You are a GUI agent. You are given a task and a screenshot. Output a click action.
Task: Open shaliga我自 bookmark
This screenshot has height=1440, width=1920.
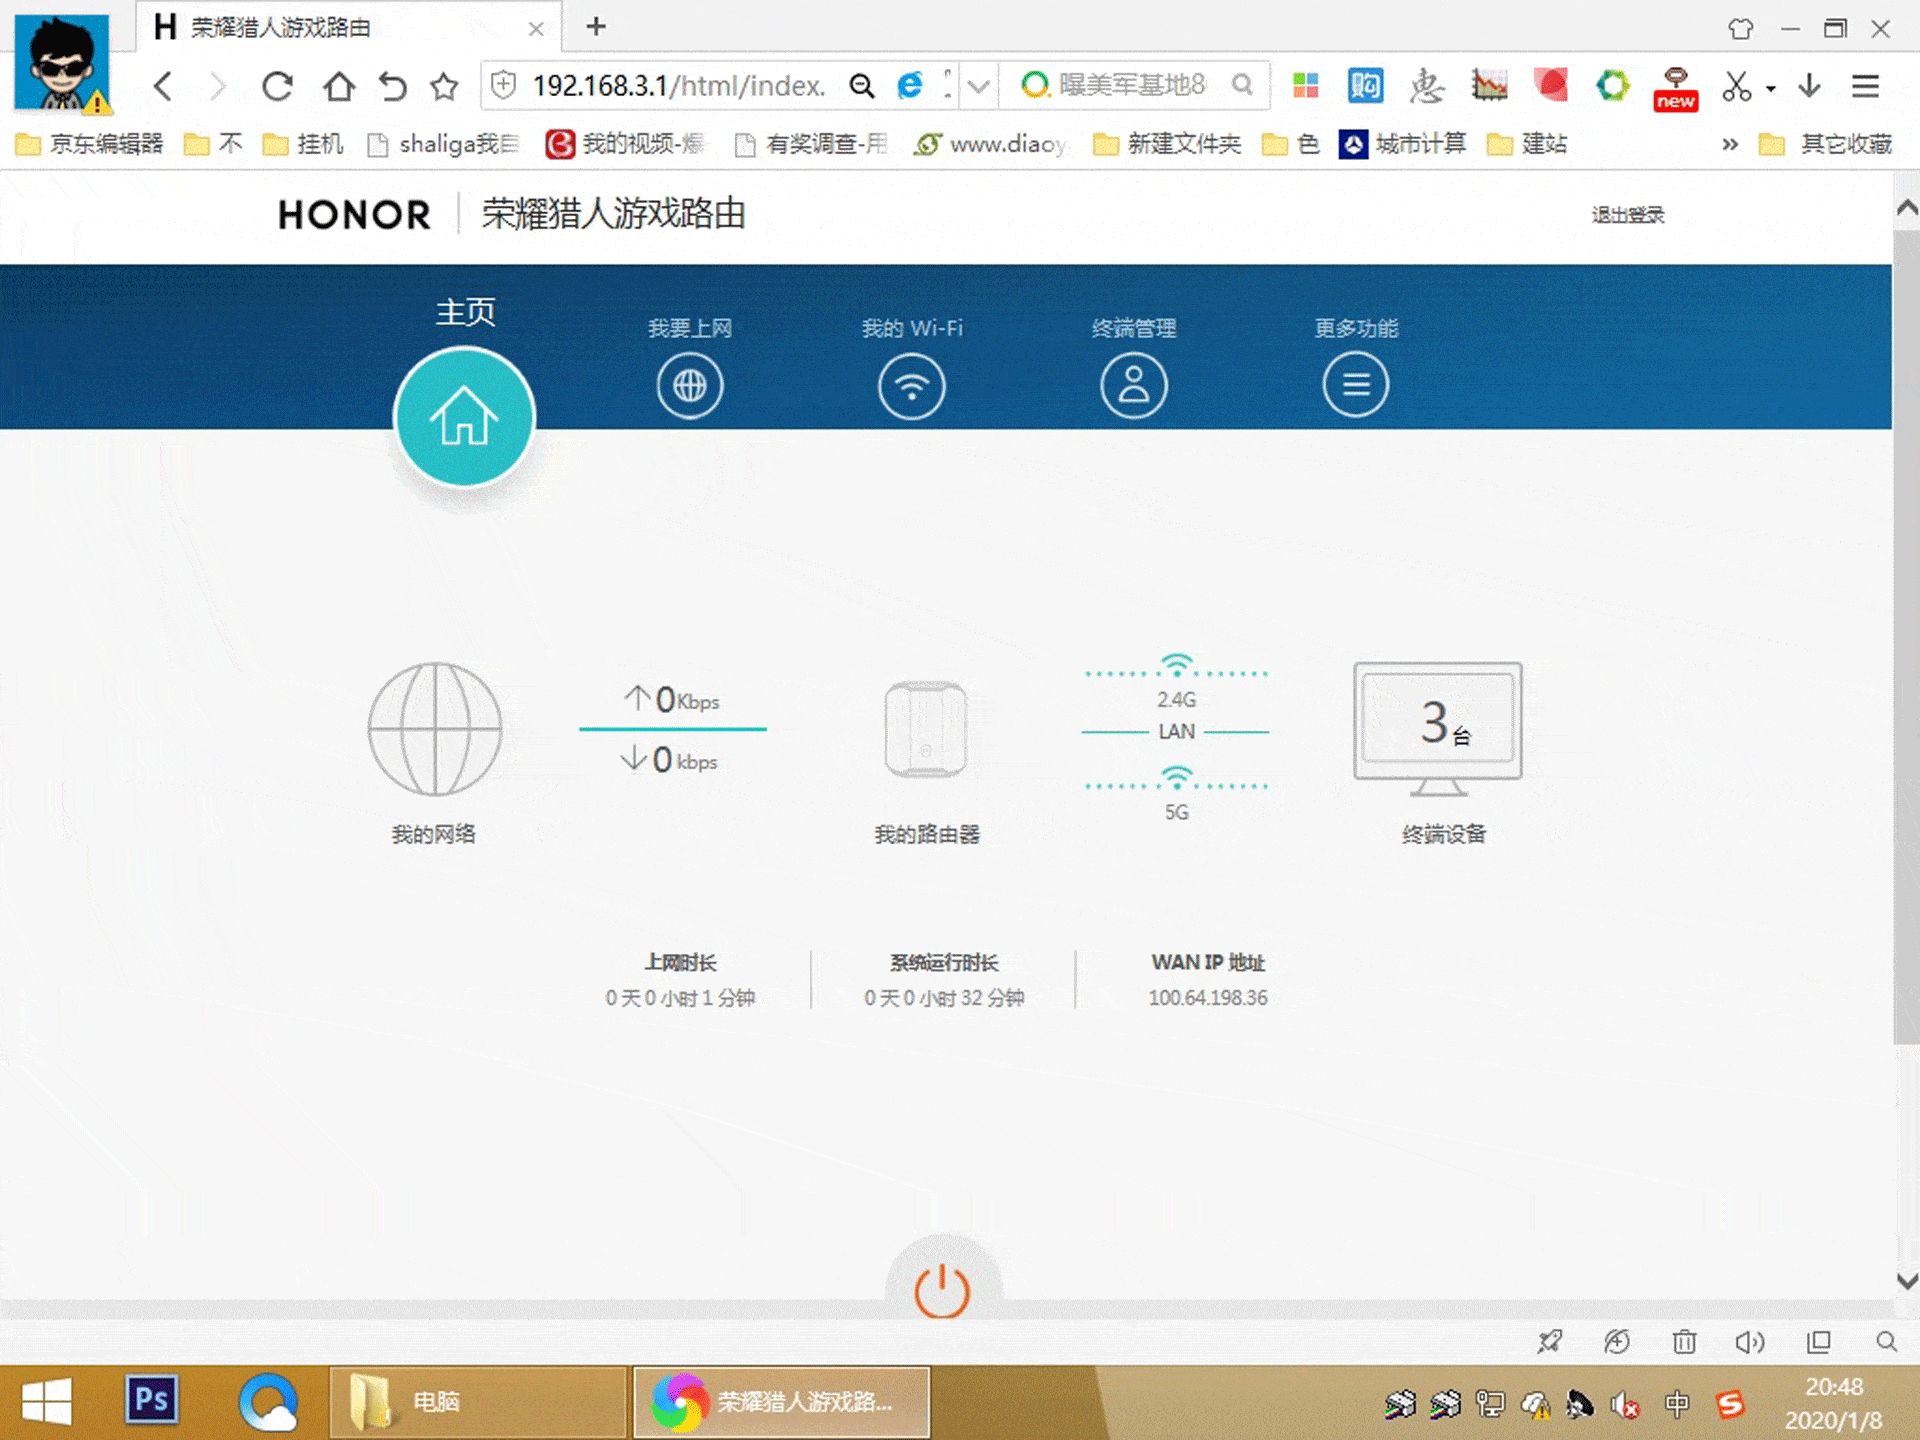444,144
